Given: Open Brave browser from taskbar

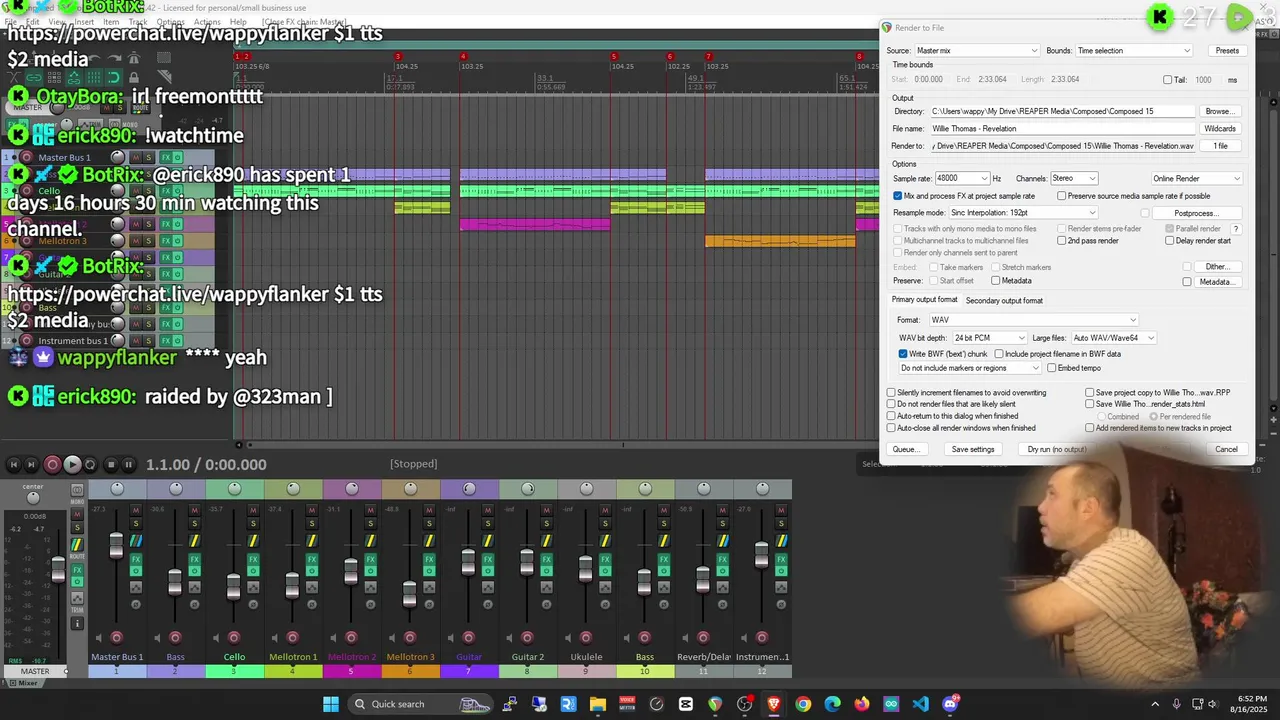Looking at the screenshot, I should coord(774,704).
